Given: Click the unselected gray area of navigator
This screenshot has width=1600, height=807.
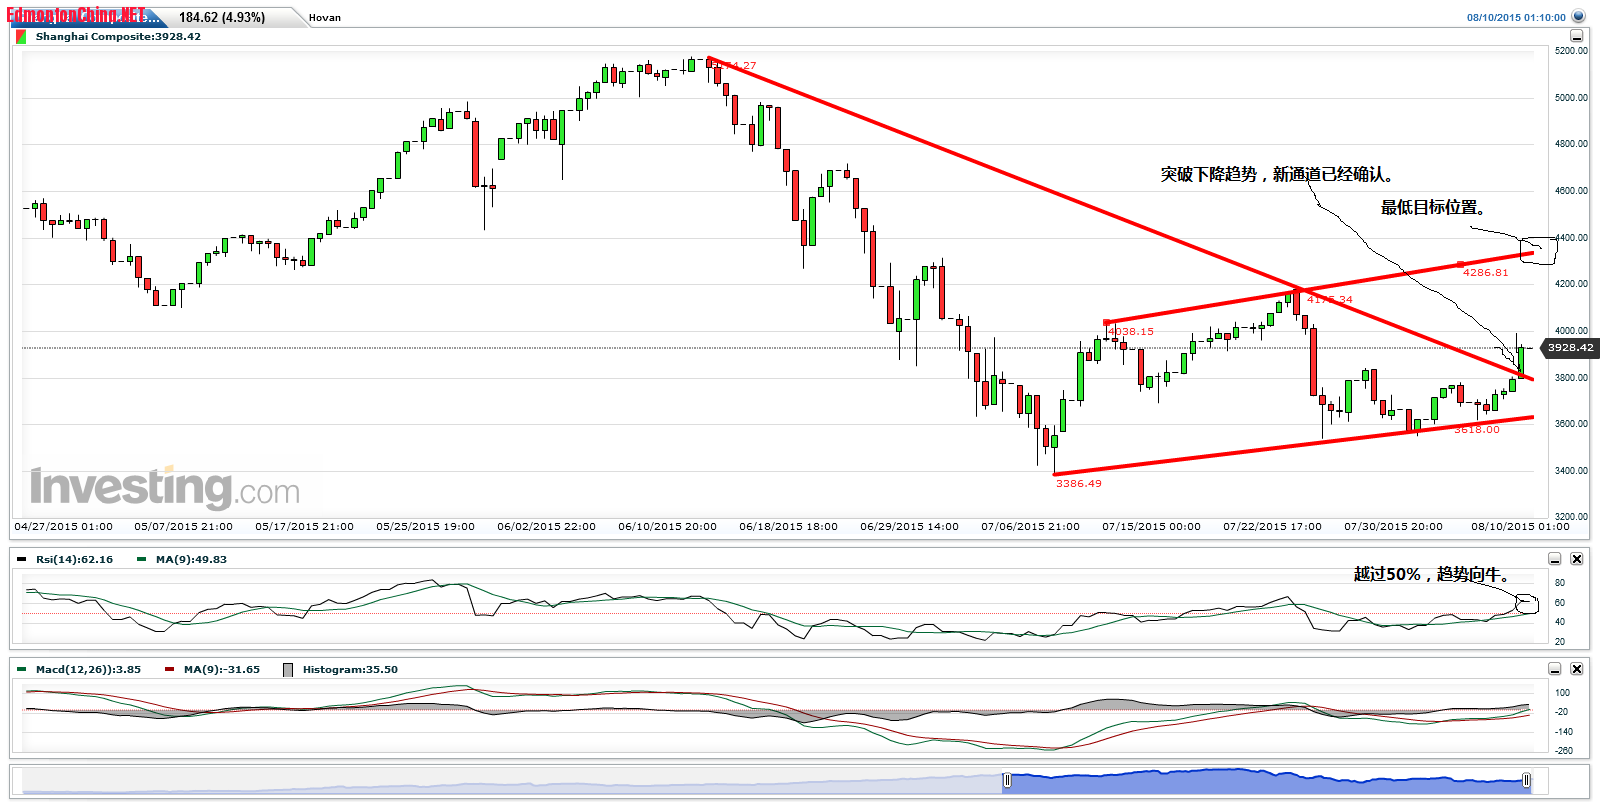Looking at the screenshot, I should click(x=500, y=782).
